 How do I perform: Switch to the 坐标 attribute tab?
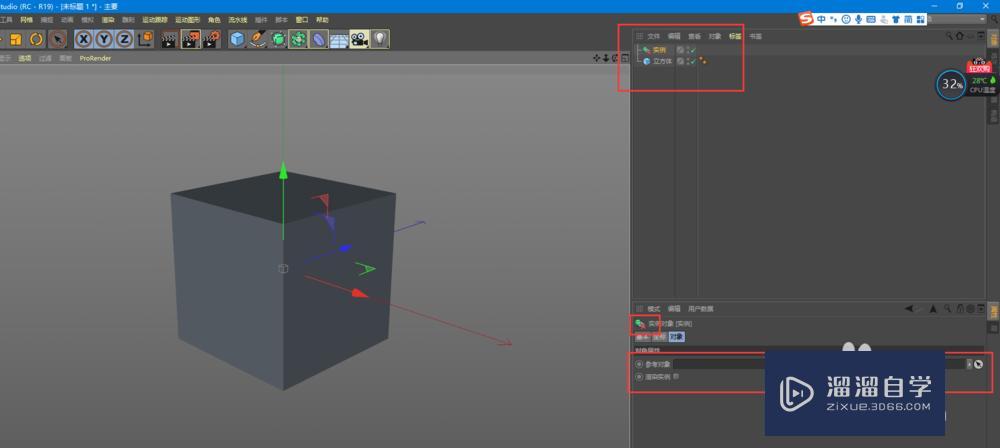(x=659, y=337)
